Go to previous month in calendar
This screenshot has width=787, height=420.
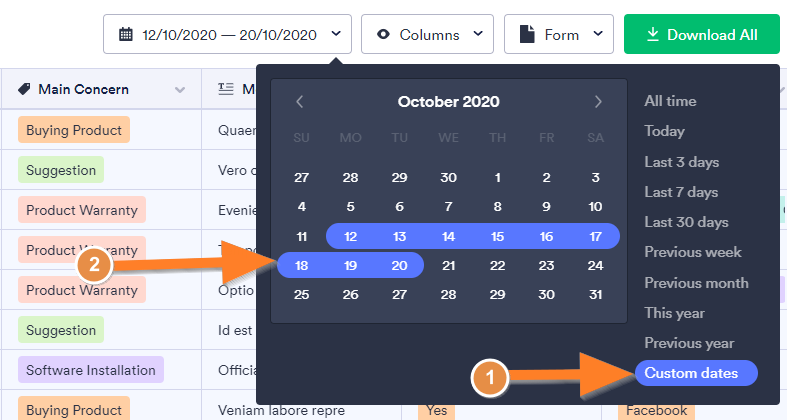click(x=299, y=101)
